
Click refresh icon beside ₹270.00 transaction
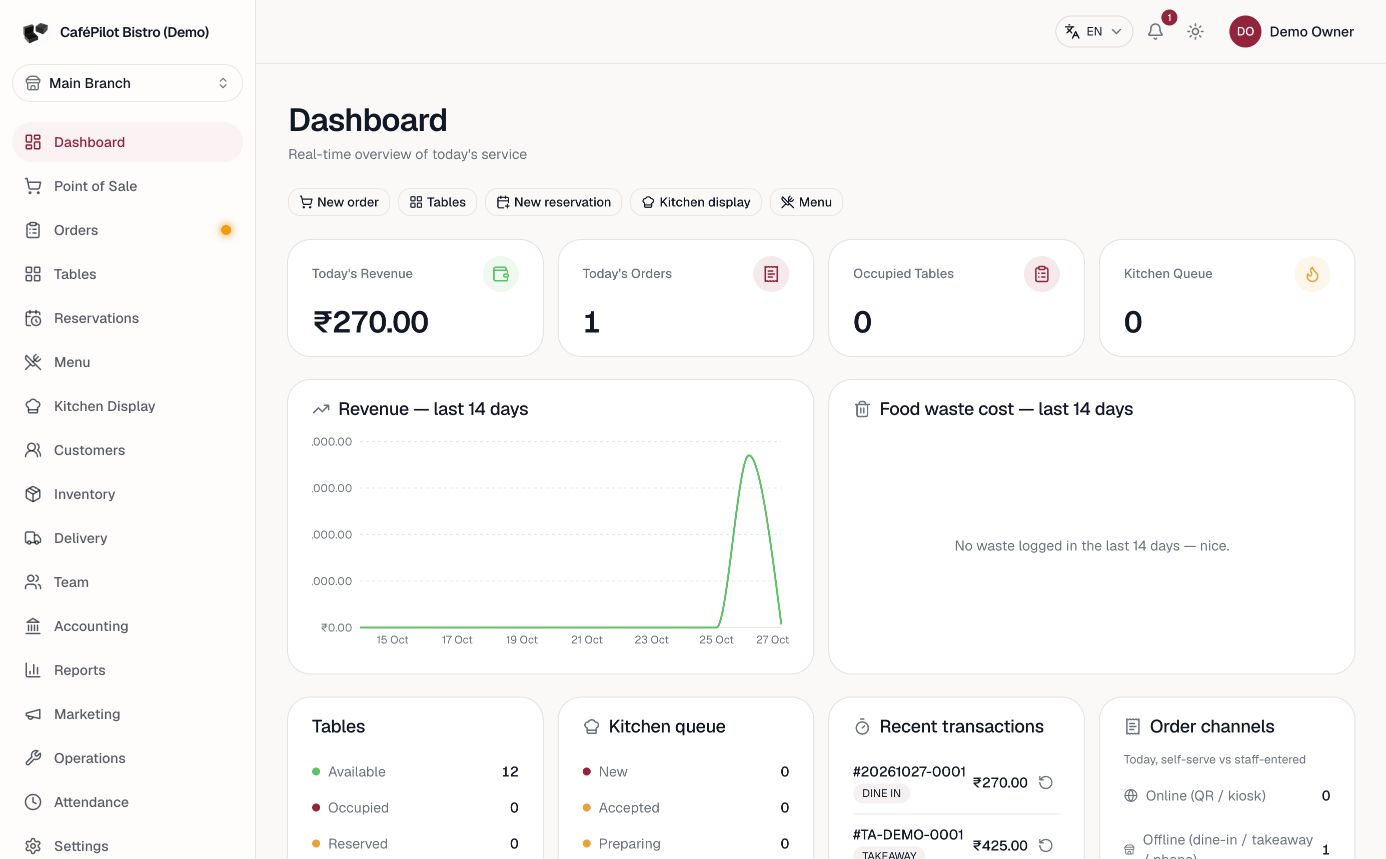[1046, 782]
